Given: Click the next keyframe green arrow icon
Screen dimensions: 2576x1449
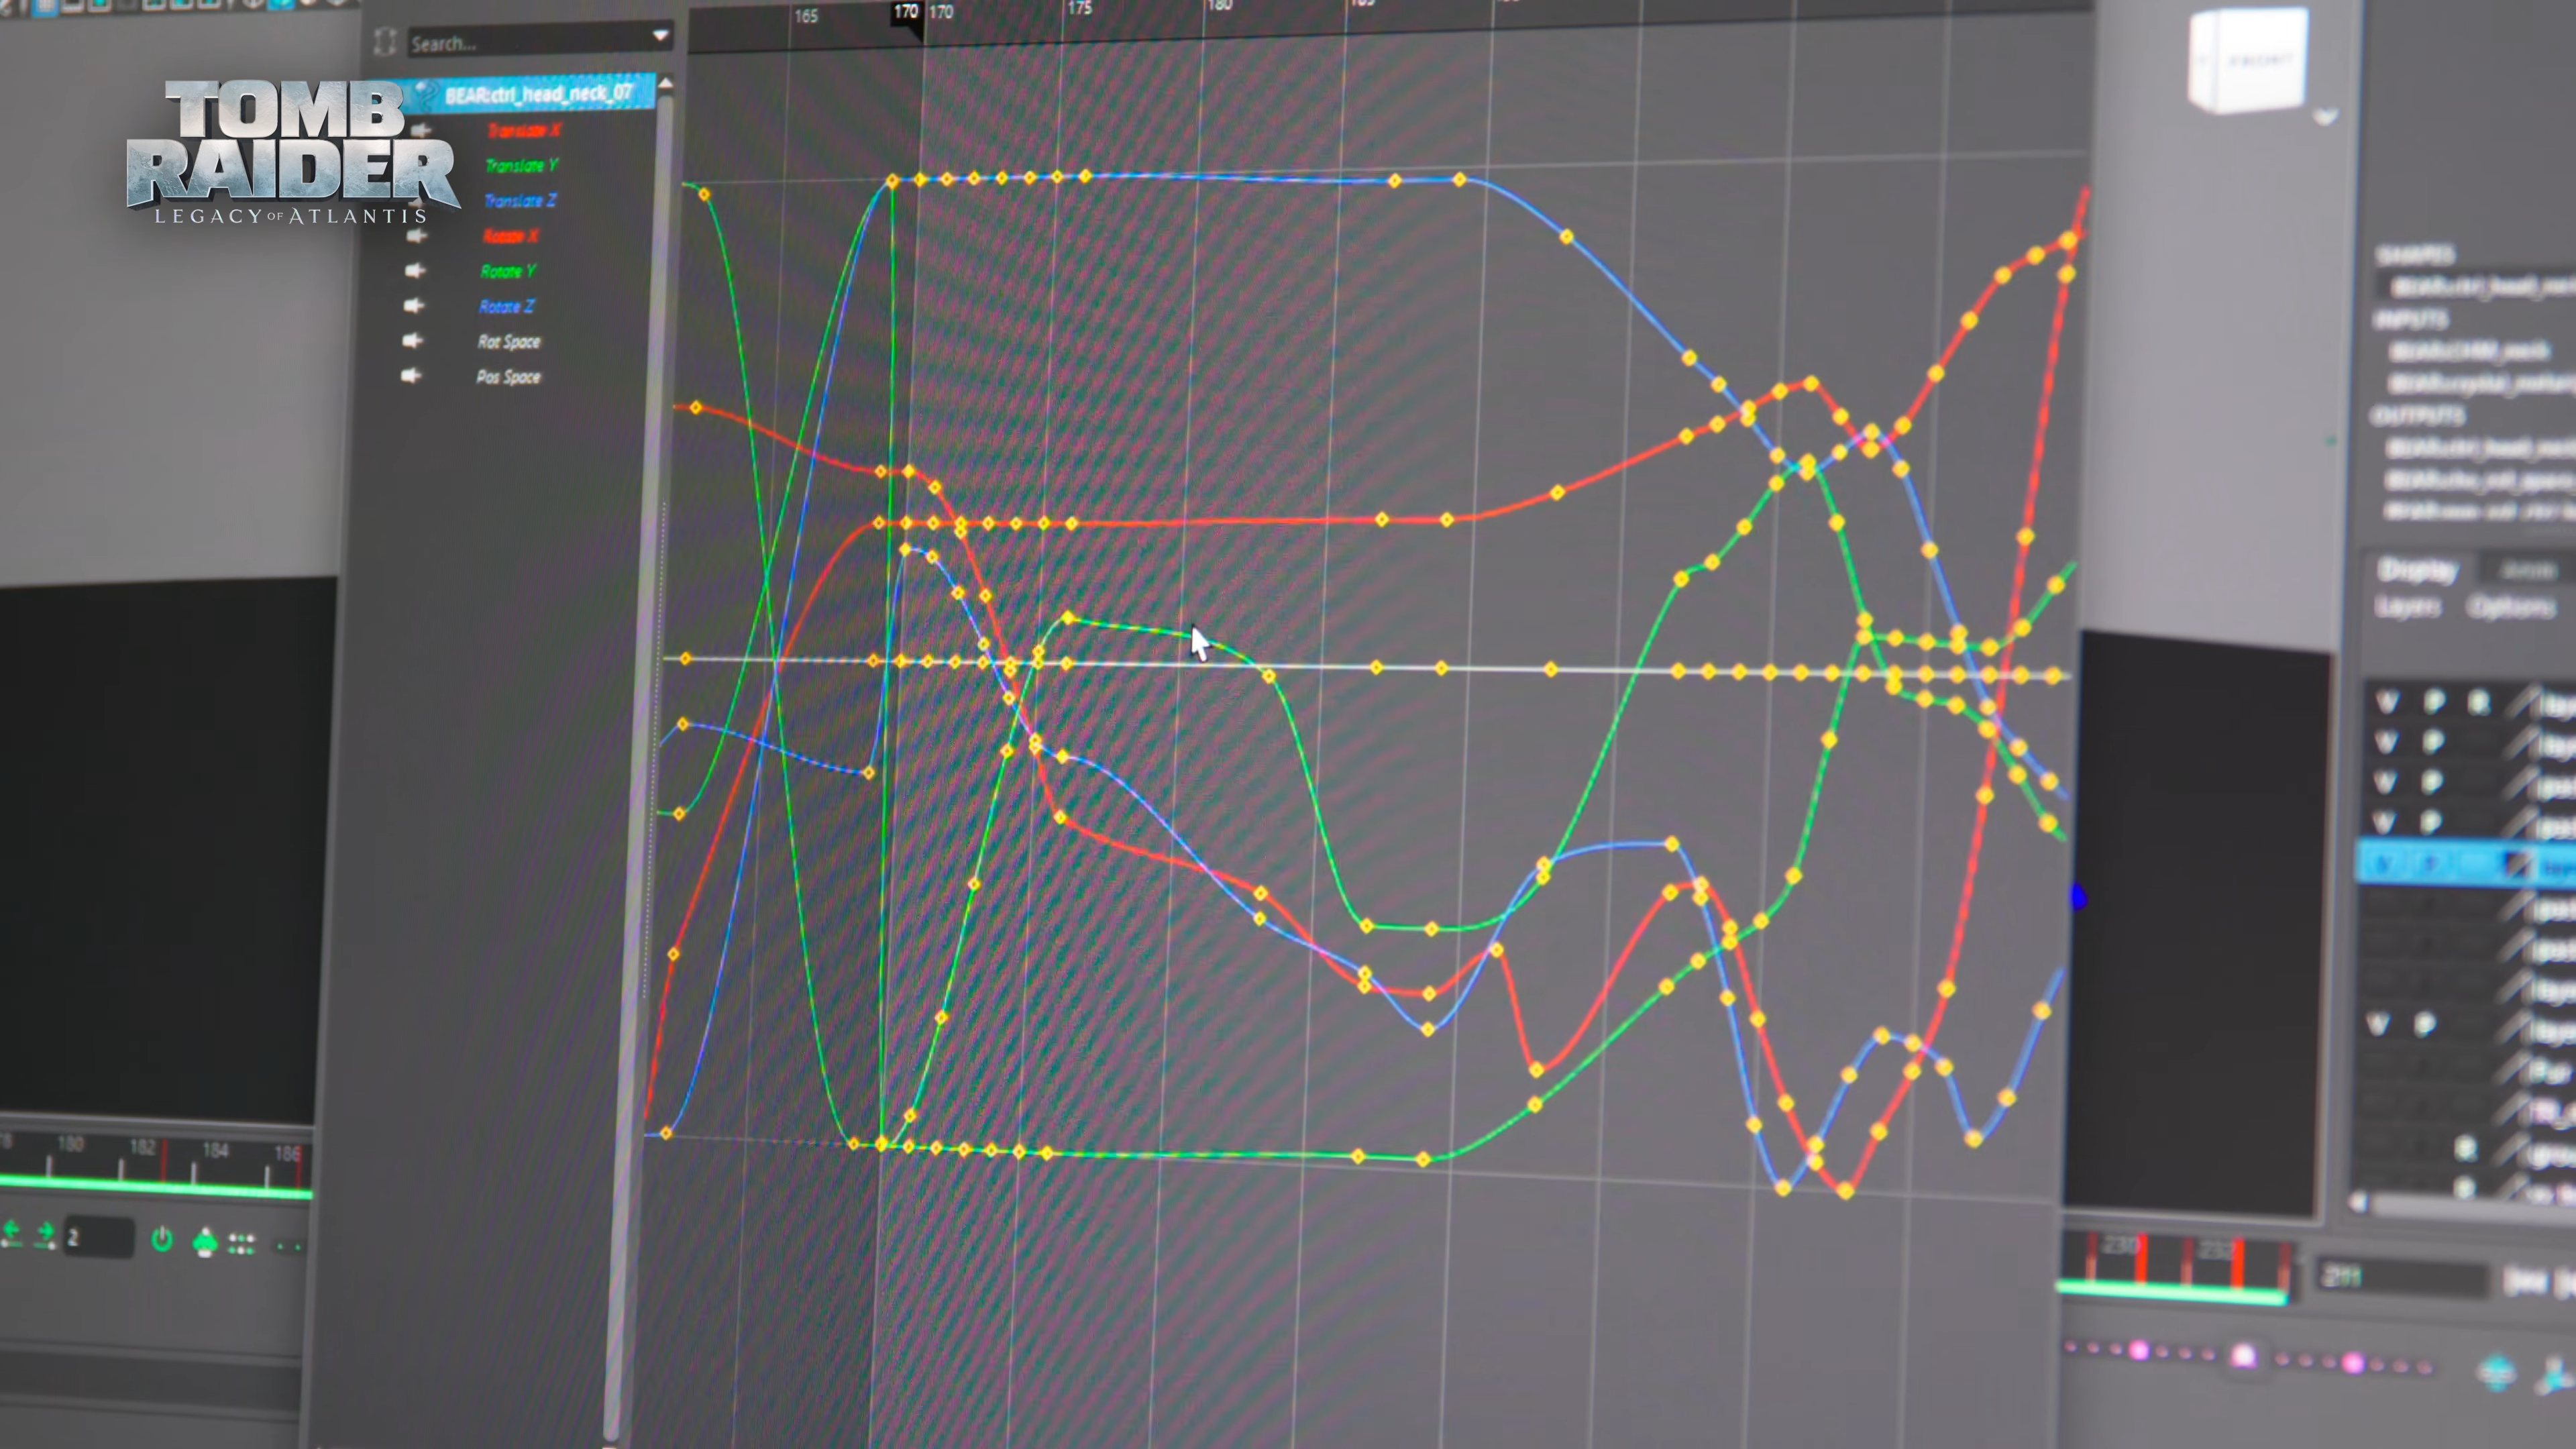Looking at the screenshot, I should tap(45, 1235).
